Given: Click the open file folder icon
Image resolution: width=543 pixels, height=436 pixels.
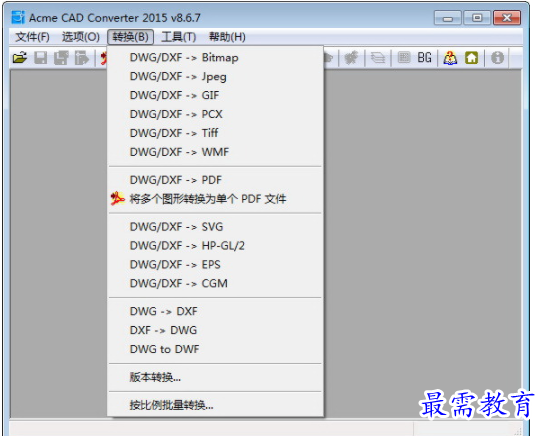Looking at the screenshot, I should pos(20,58).
